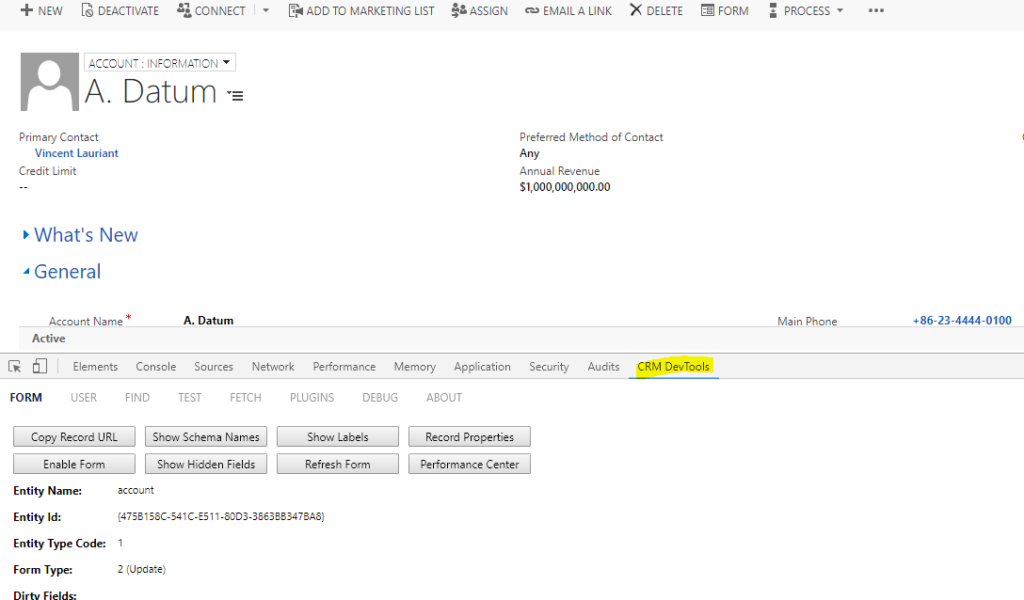1024x600 pixels.
Task: Switch to the Audits DevTools tab
Action: click(x=603, y=367)
